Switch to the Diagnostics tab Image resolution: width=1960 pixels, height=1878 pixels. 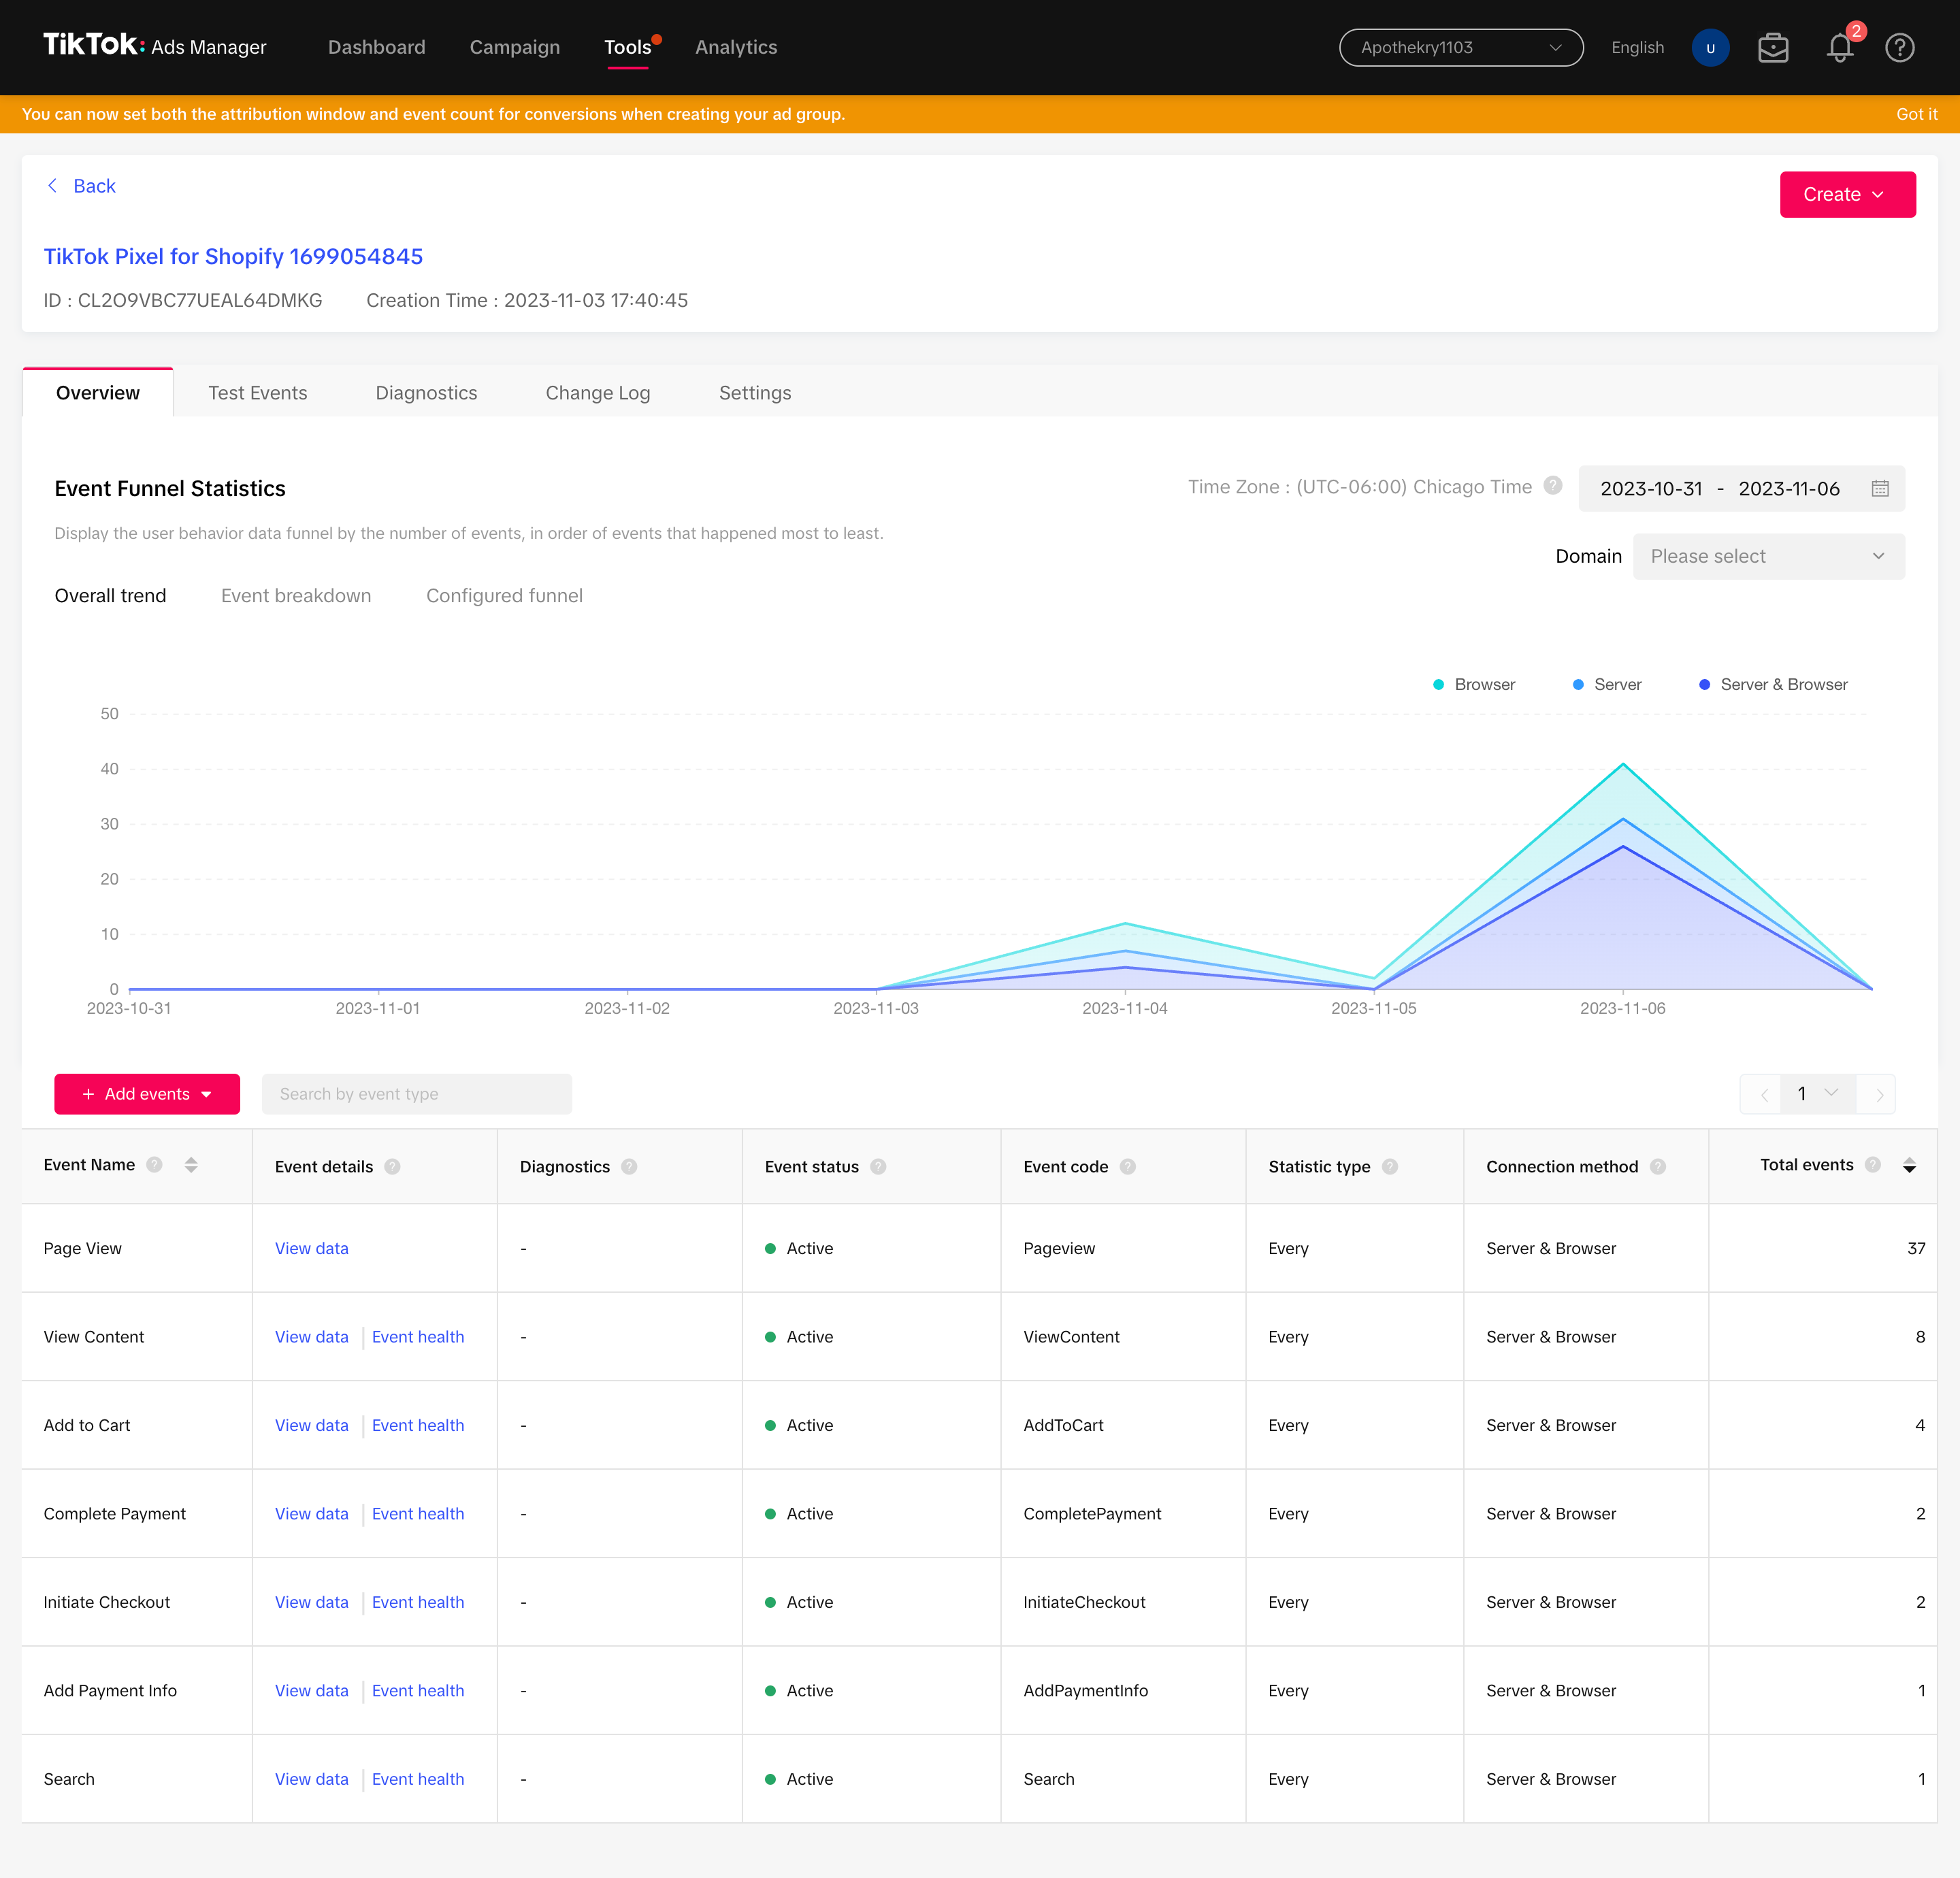[x=426, y=393]
